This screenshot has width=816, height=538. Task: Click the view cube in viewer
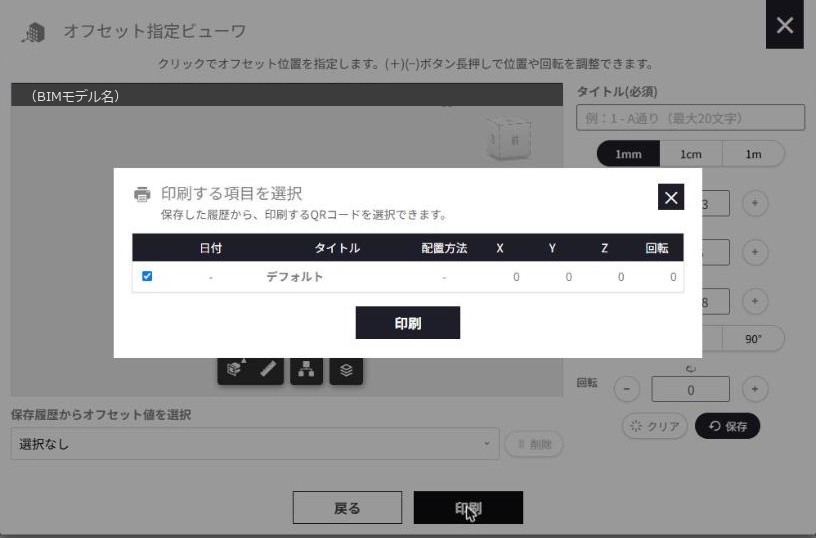tap(509, 139)
